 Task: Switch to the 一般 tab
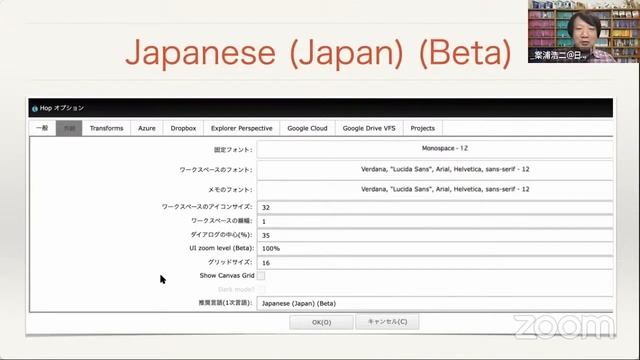(42, 128)
